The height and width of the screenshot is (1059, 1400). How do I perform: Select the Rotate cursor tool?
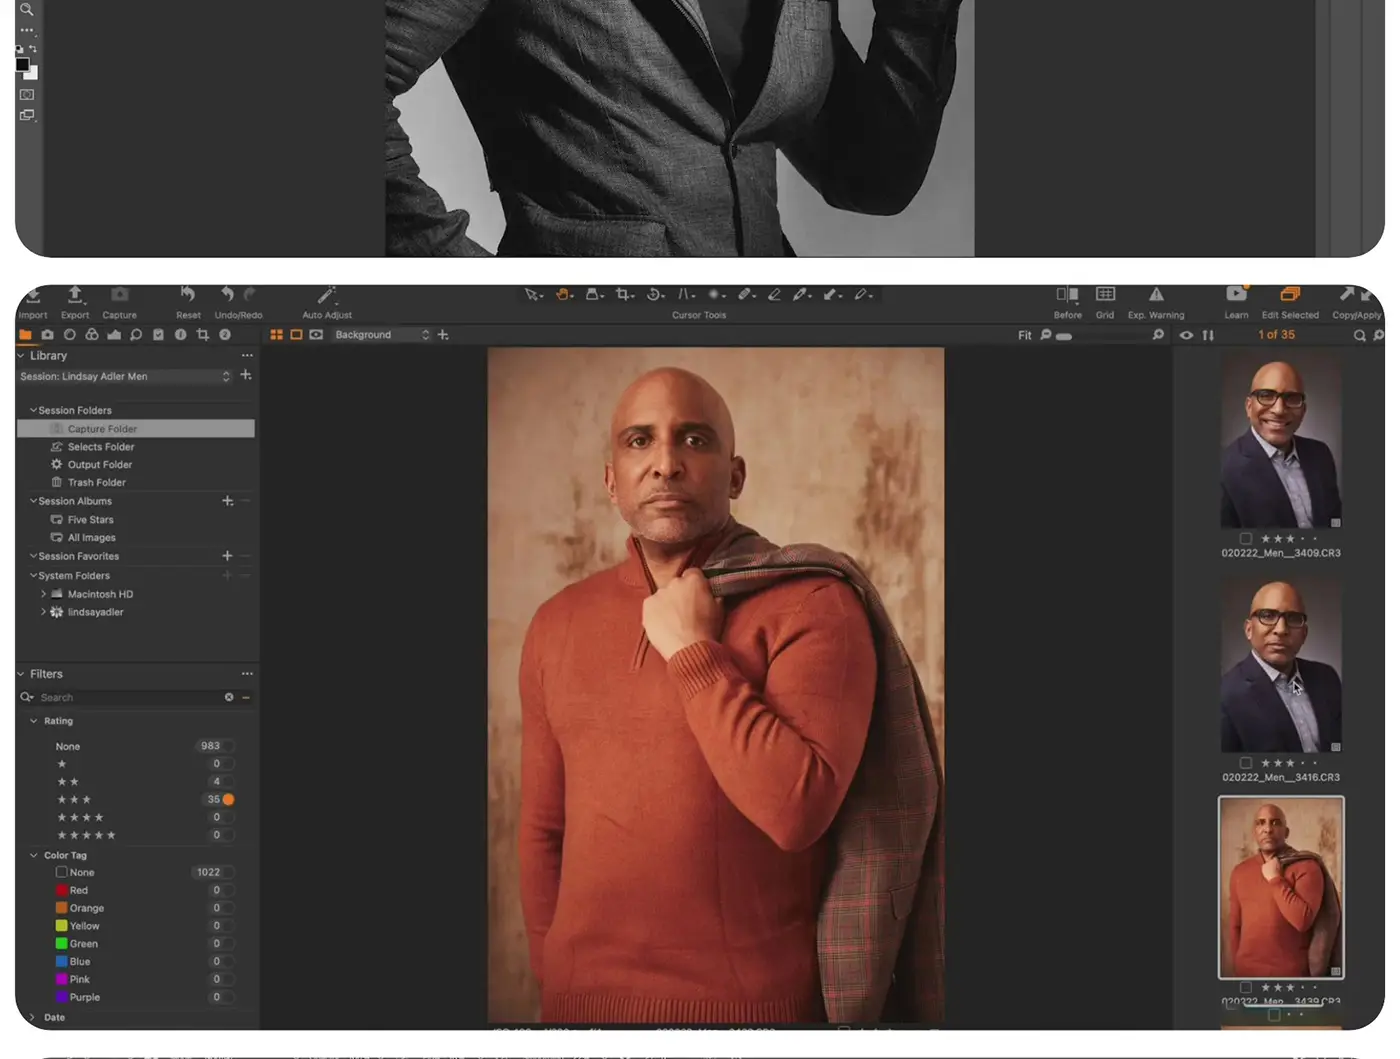pos(655,294)
